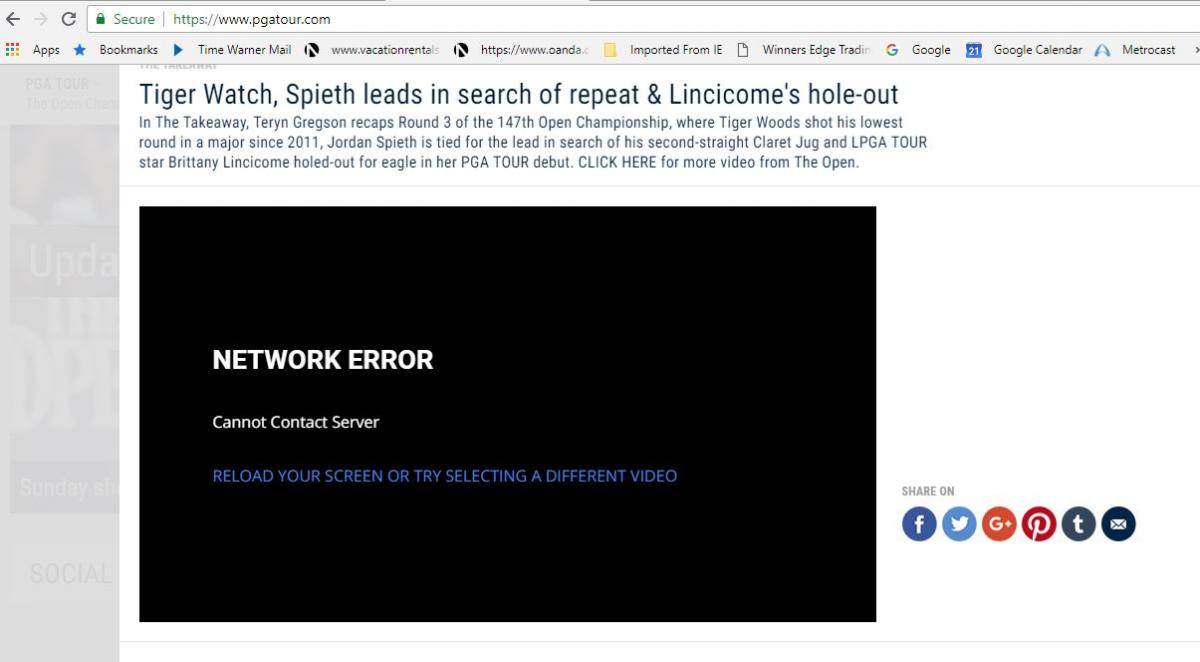Share the video on Pinterest
The width and height of the screenshot is (1200, 662).
click(x=1039, y=524)
